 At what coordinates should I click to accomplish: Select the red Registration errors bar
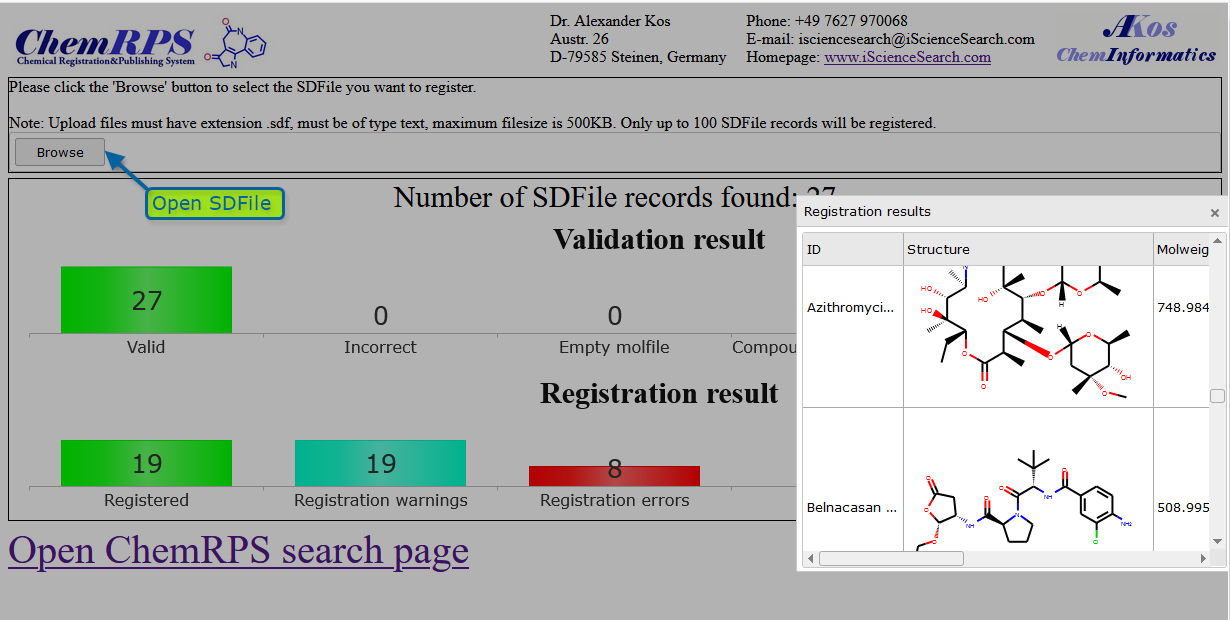click(x=614, y=476)
